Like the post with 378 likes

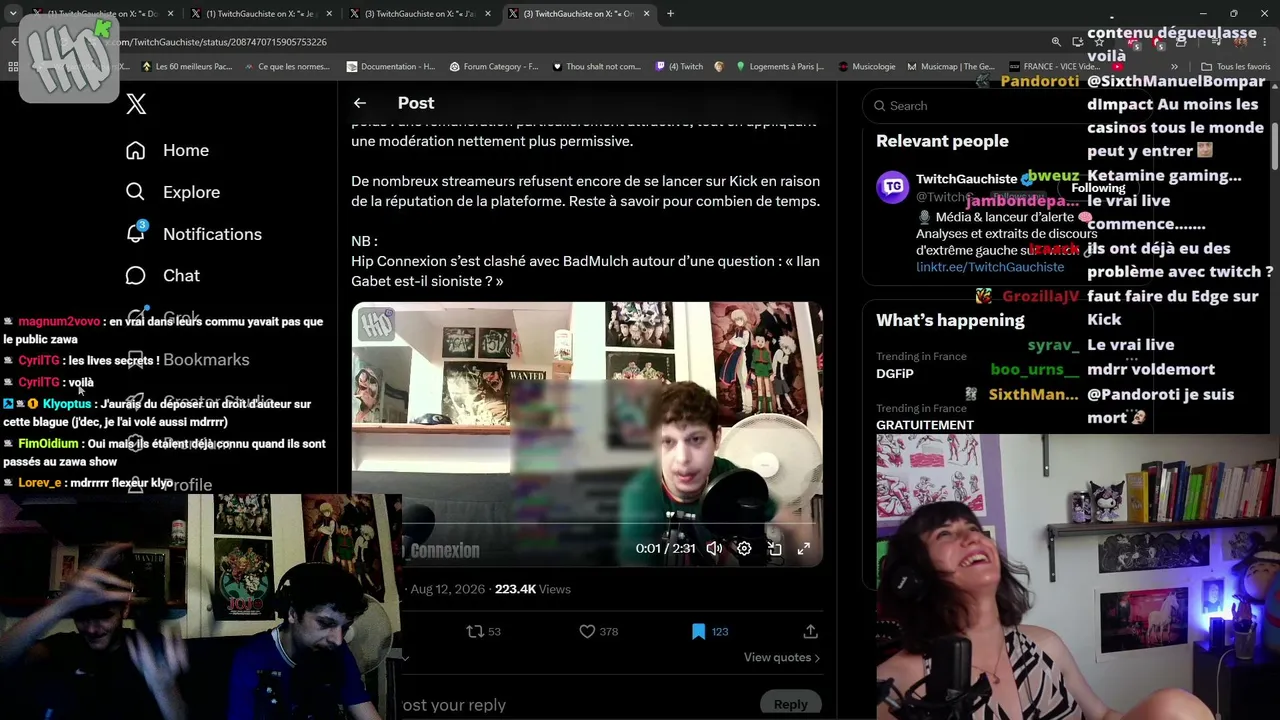599,631
